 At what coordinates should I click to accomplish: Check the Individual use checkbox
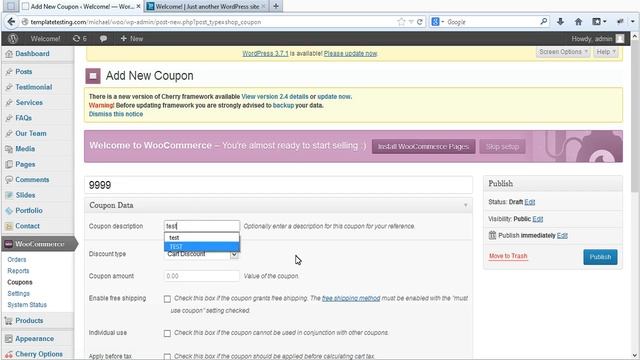pos(167,333)
